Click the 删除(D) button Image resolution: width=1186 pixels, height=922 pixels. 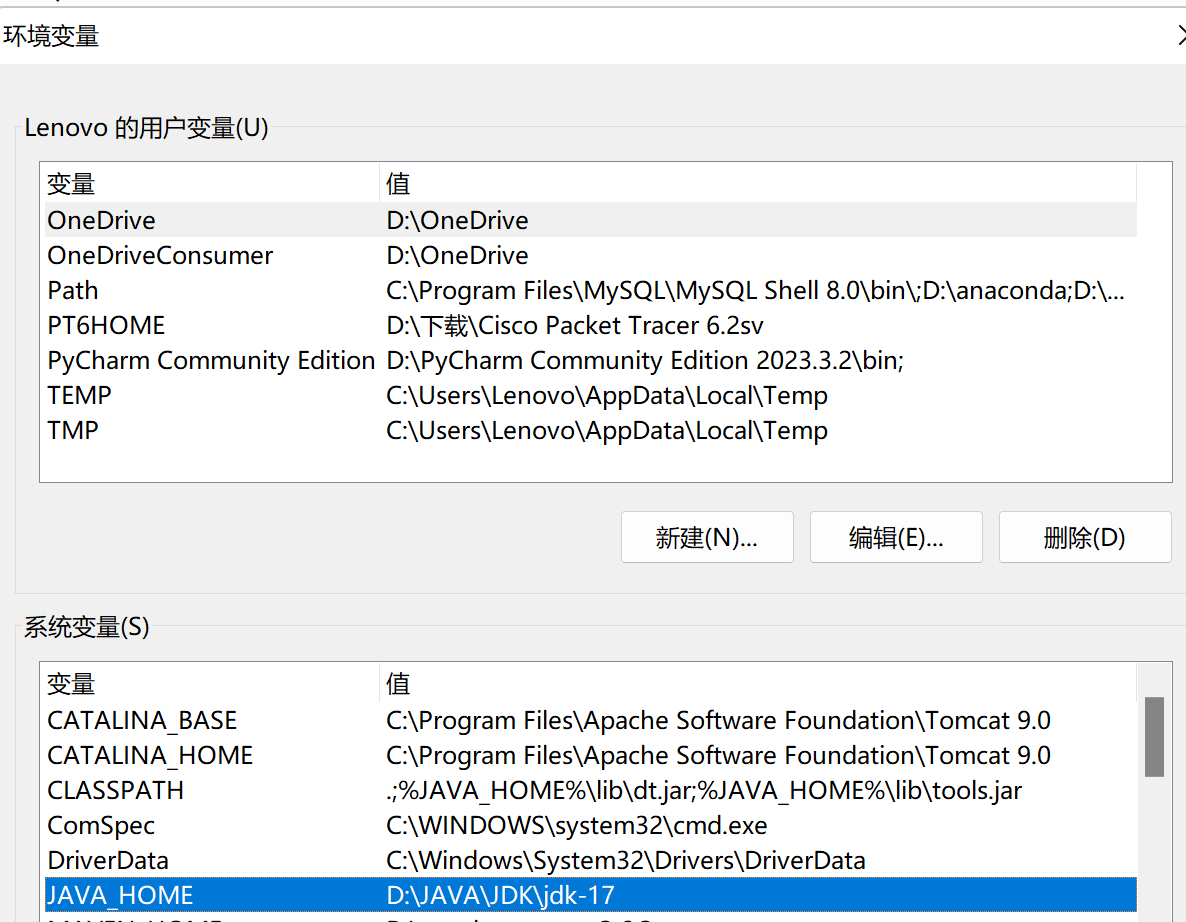(x=1084, y=537)
